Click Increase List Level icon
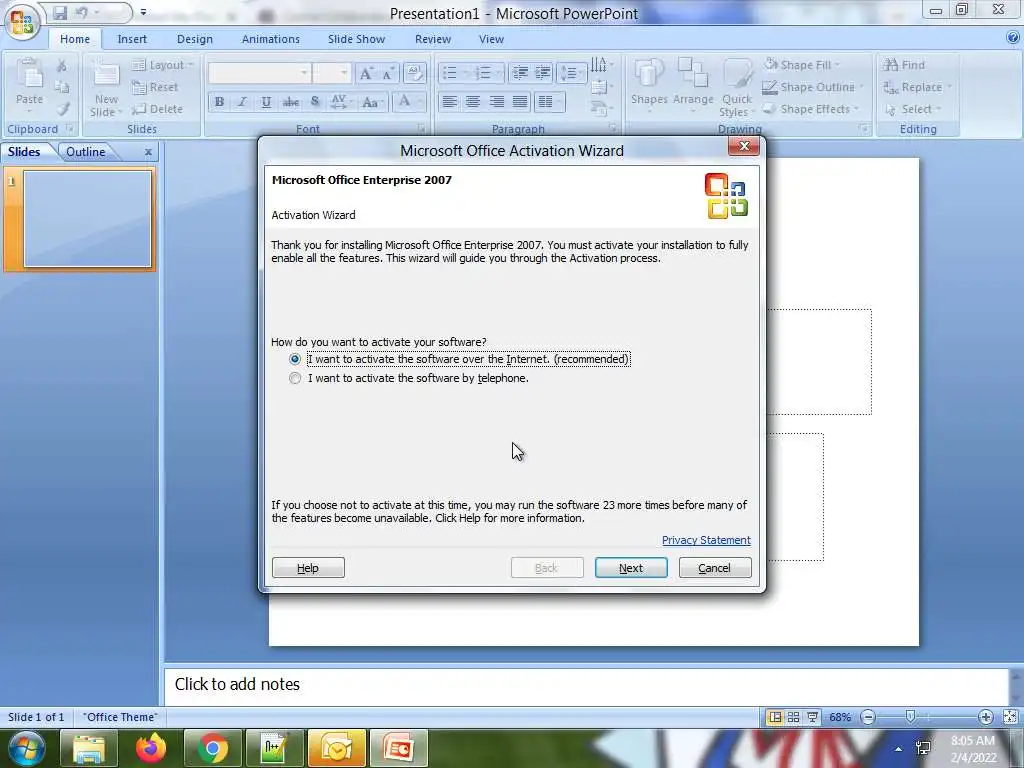The image size is (1024, 768). click(543, 72)
